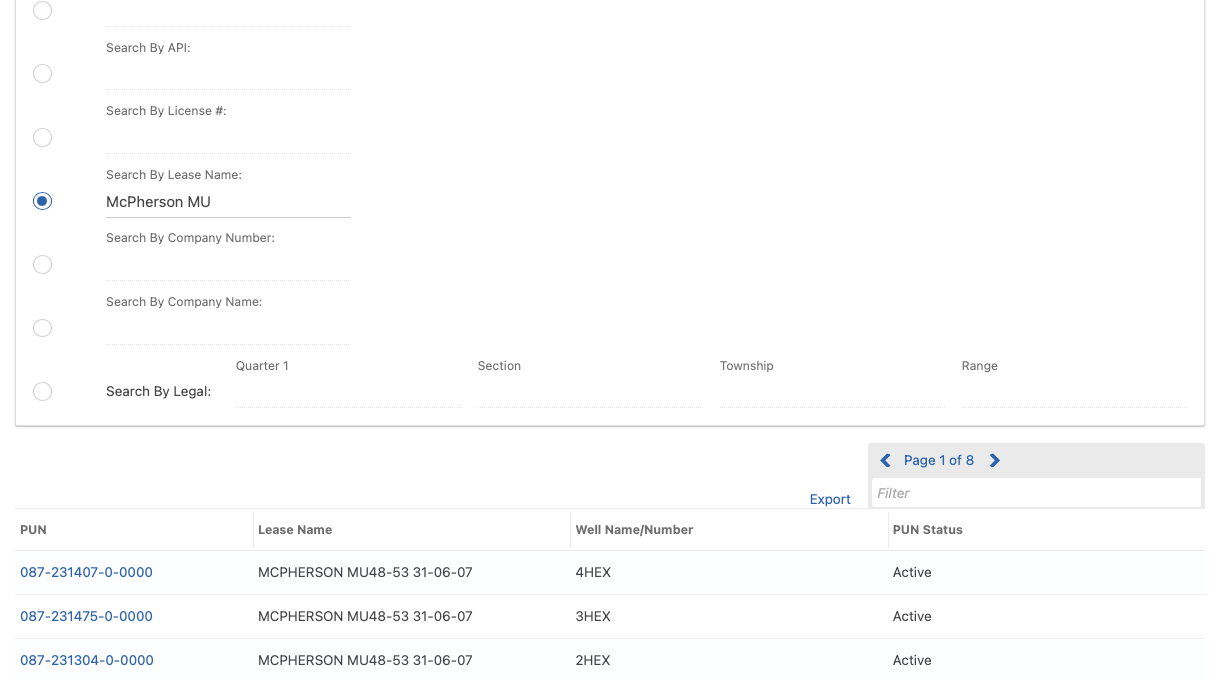
Task: Click the Export link
Action: 830,499
